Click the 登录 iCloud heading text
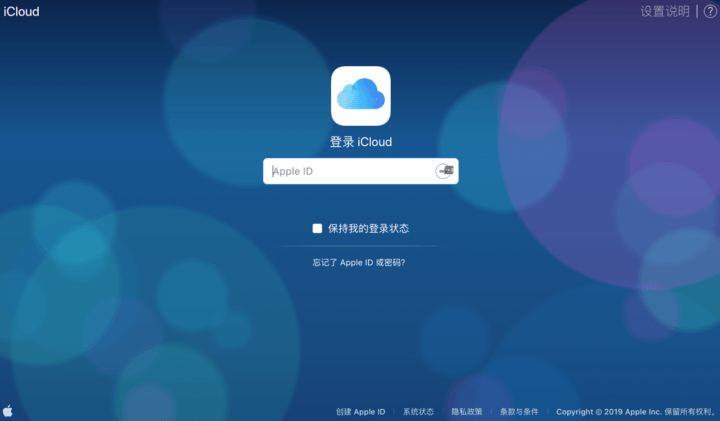 coord(361,142)
